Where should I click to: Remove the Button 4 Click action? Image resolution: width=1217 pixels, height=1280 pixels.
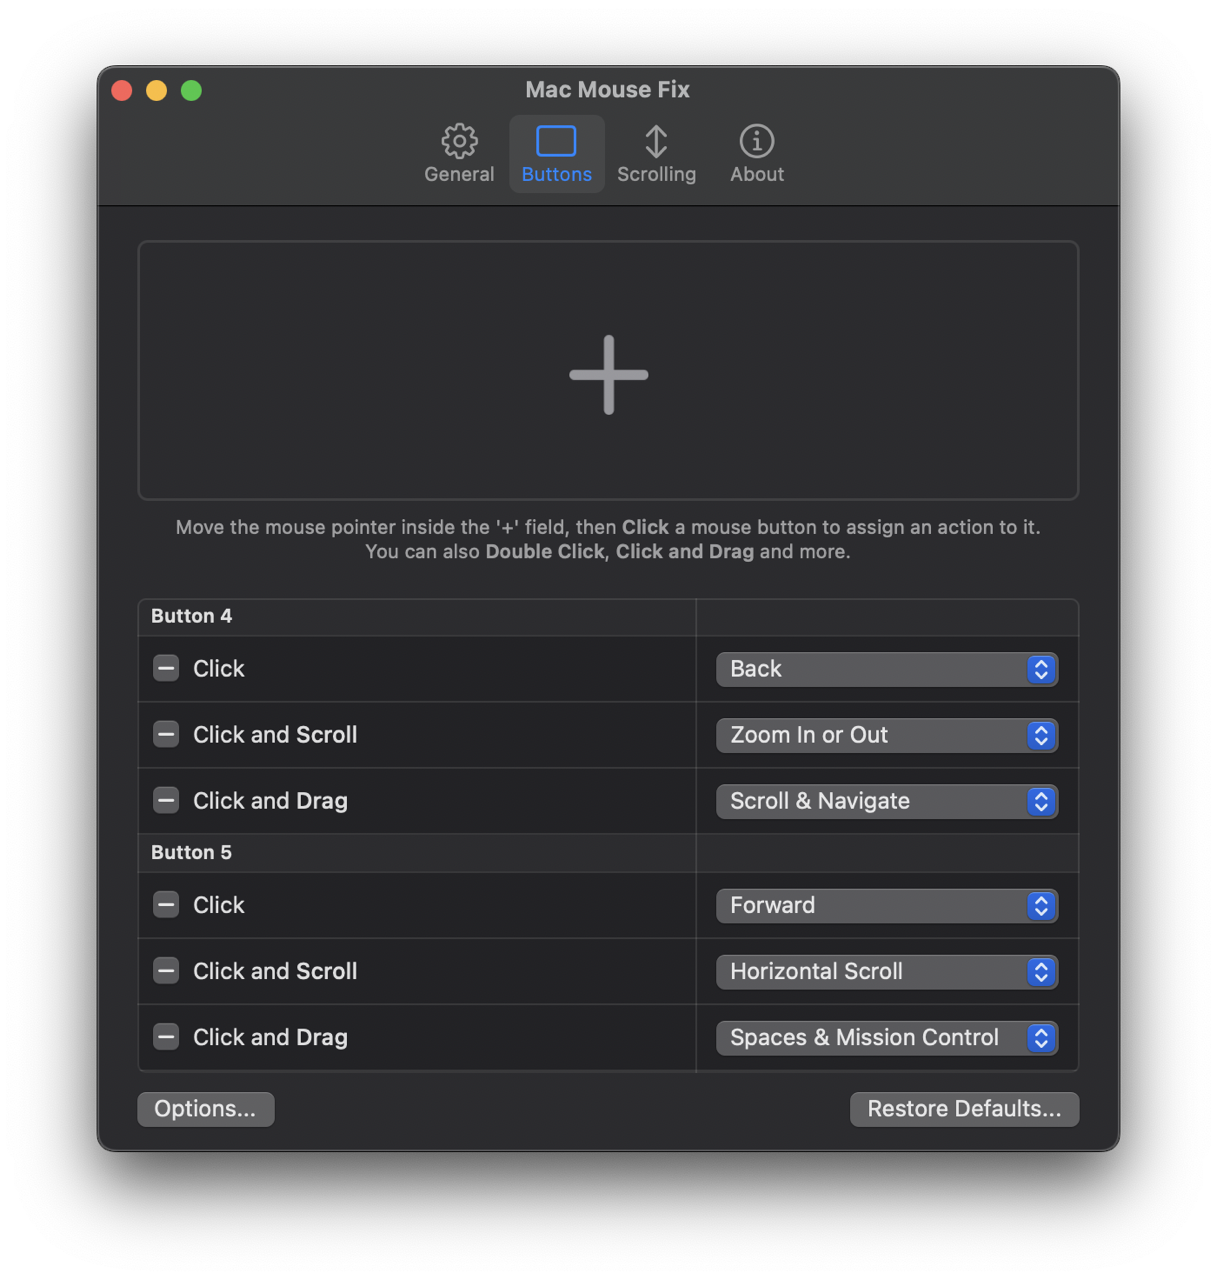[x=166, y=668]
